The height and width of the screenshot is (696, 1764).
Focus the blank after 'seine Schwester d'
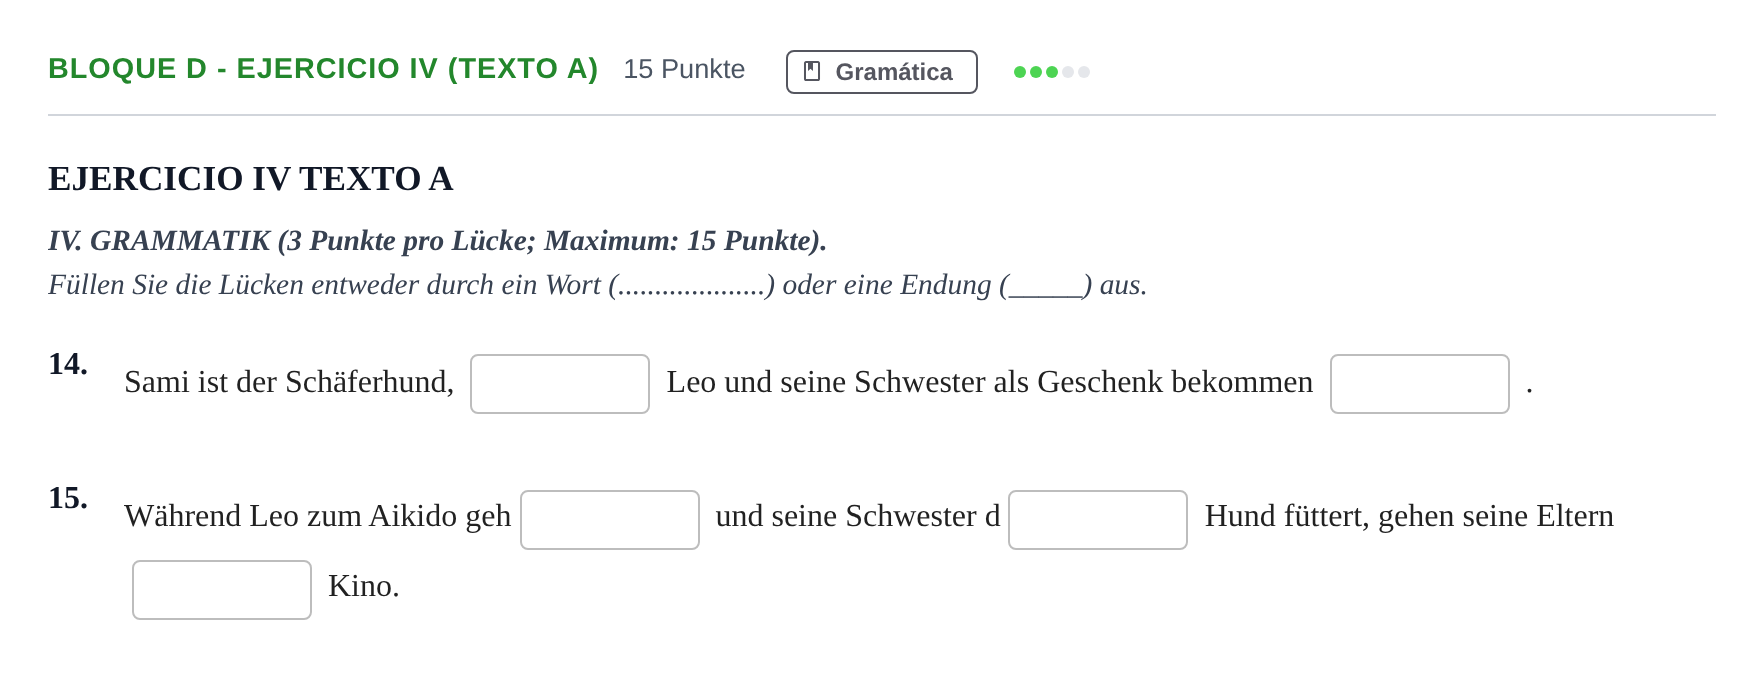[1098, 520]
